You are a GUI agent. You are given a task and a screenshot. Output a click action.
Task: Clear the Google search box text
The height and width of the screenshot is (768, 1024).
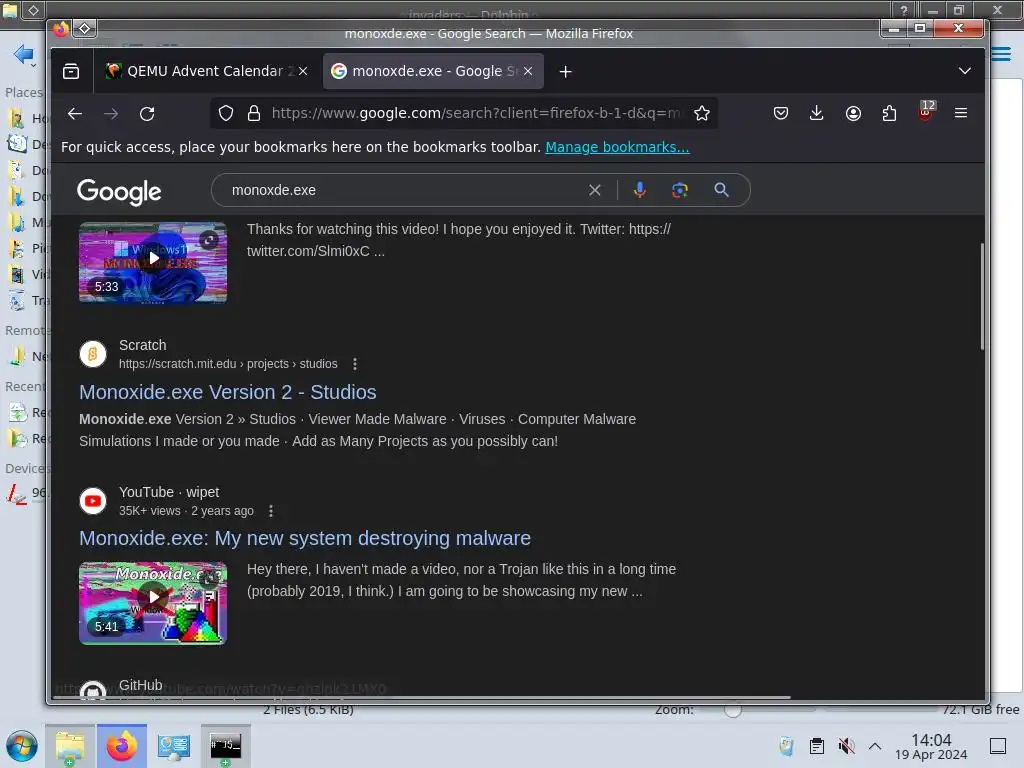point(594,190)
